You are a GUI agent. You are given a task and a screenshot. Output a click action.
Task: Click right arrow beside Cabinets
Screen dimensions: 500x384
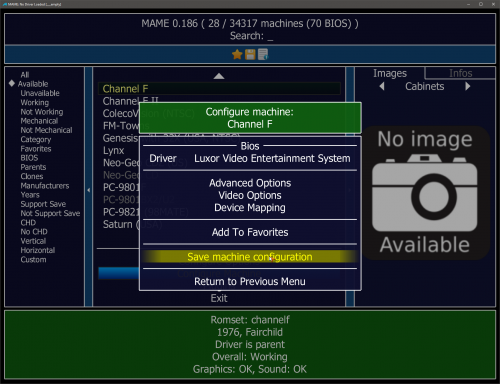(468, 86)
